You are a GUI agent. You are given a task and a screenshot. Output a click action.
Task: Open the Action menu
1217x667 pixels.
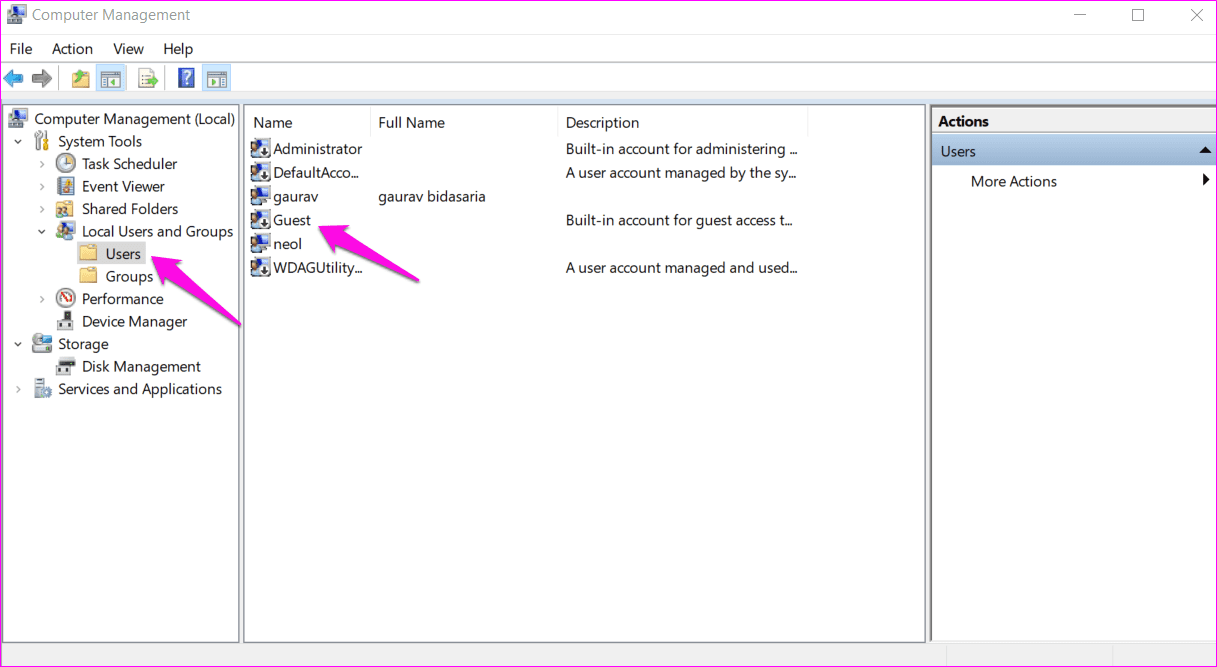click(x=71, y=48)
